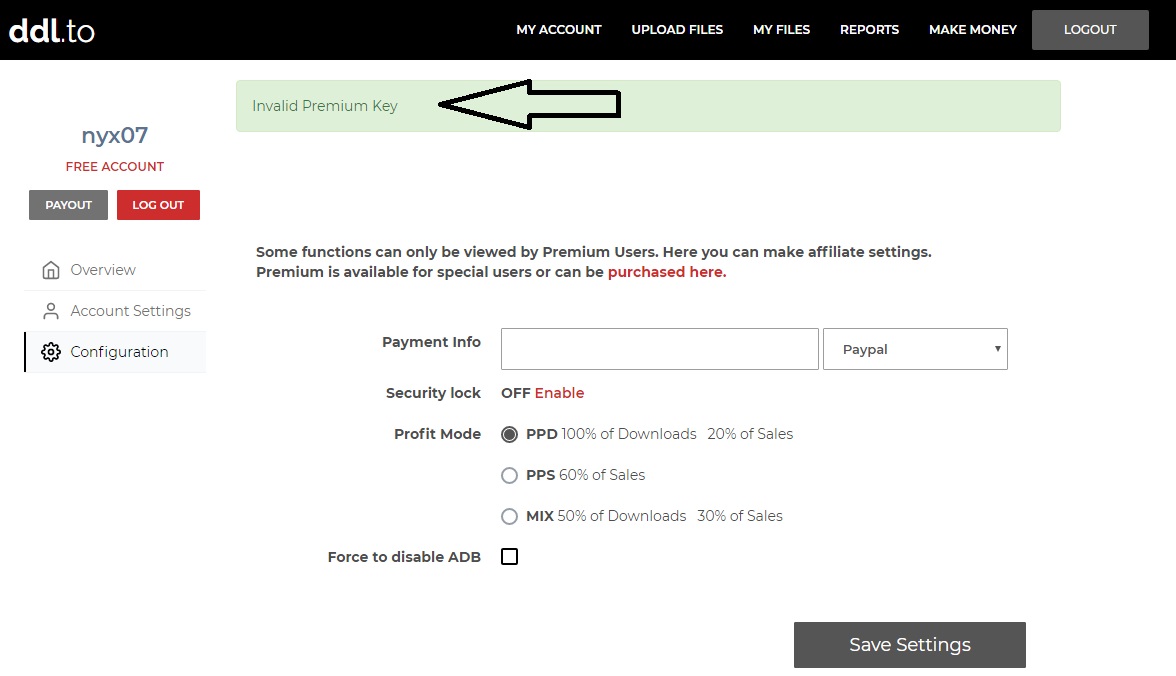Open the REPORTS menu item
Viewport: 1176px width, 676px height.
coord(869,30)
